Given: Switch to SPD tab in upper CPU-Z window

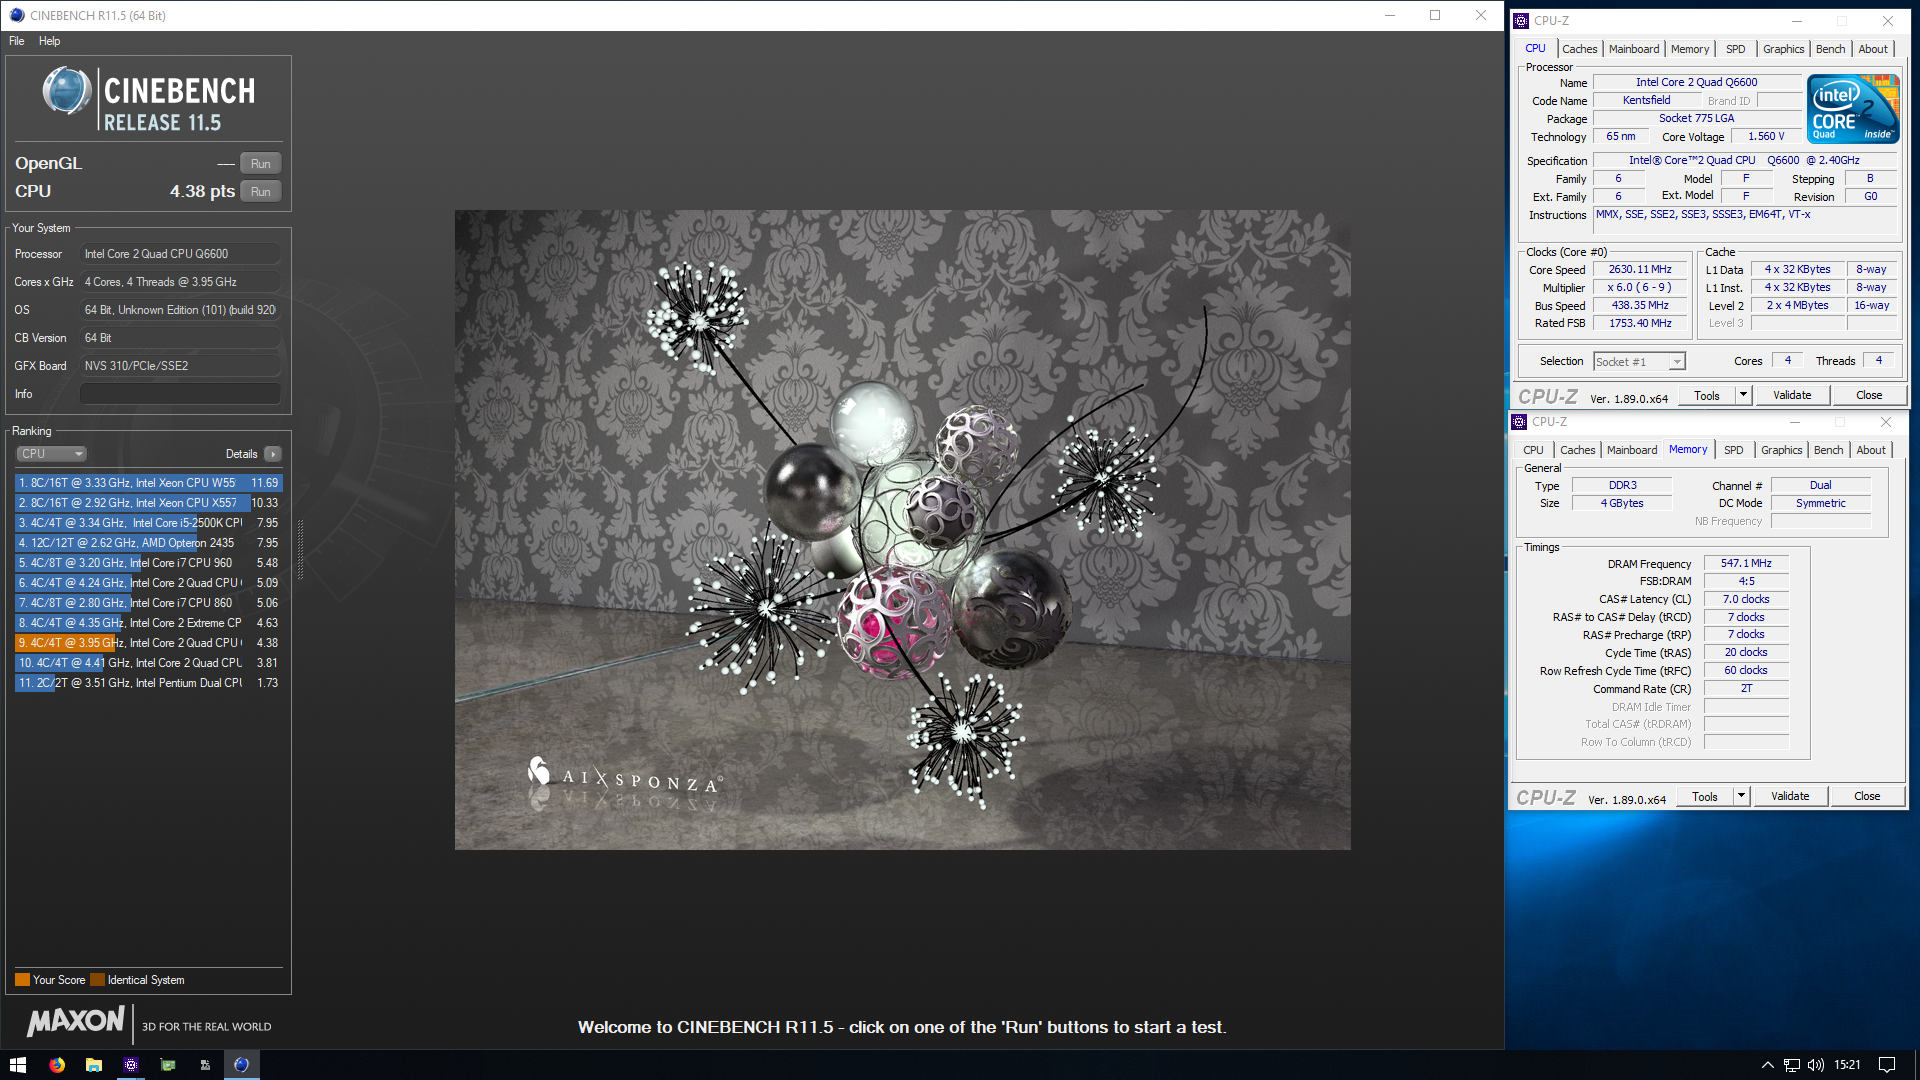Looking at the screenshot, I should click(x=1735, y=49).
